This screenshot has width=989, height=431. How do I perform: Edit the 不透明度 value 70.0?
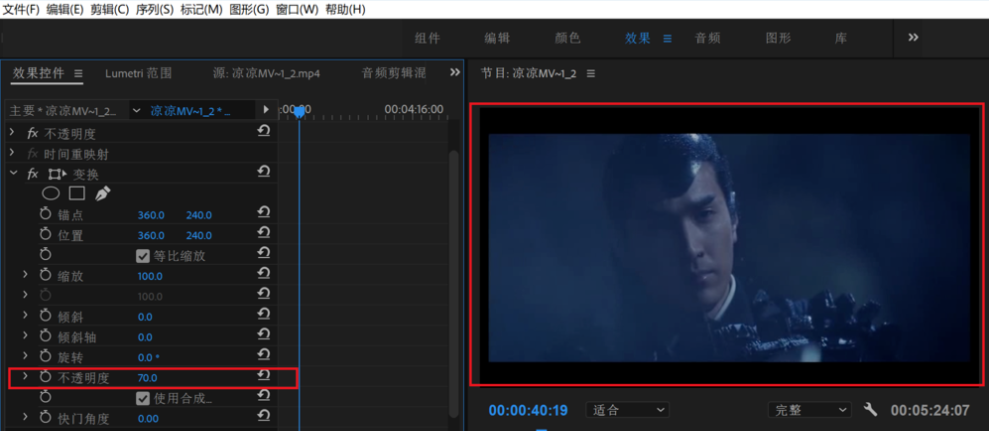pos(148,378)
